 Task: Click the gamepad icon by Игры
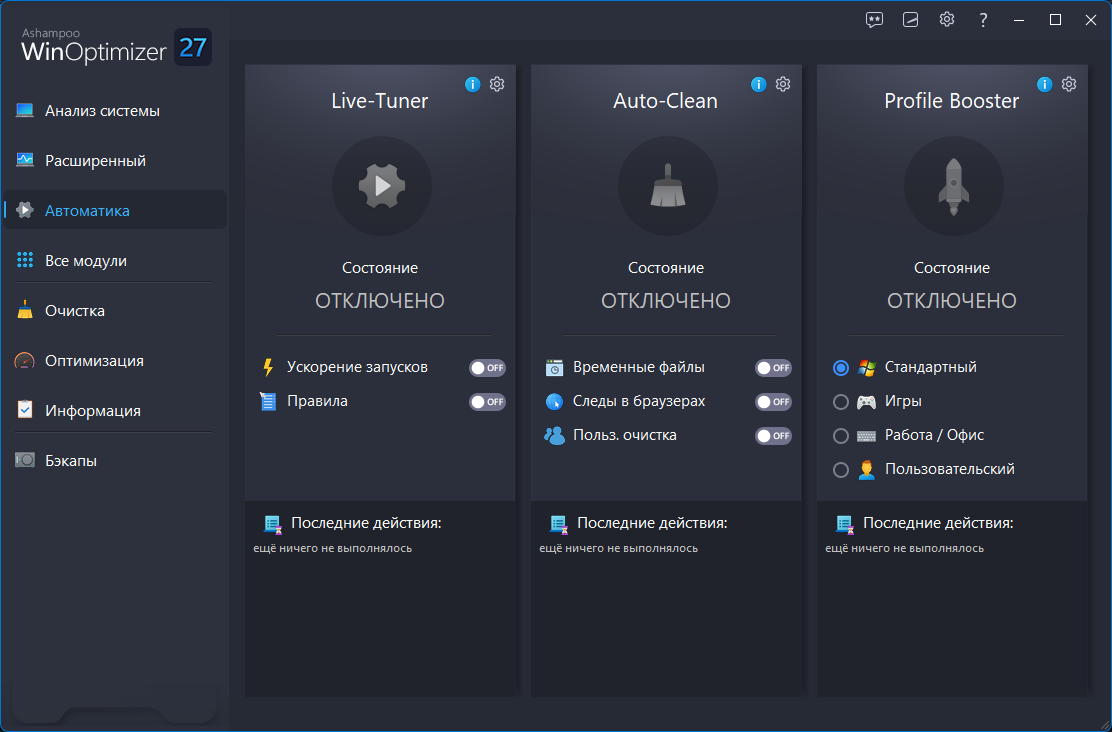point(866,401)
